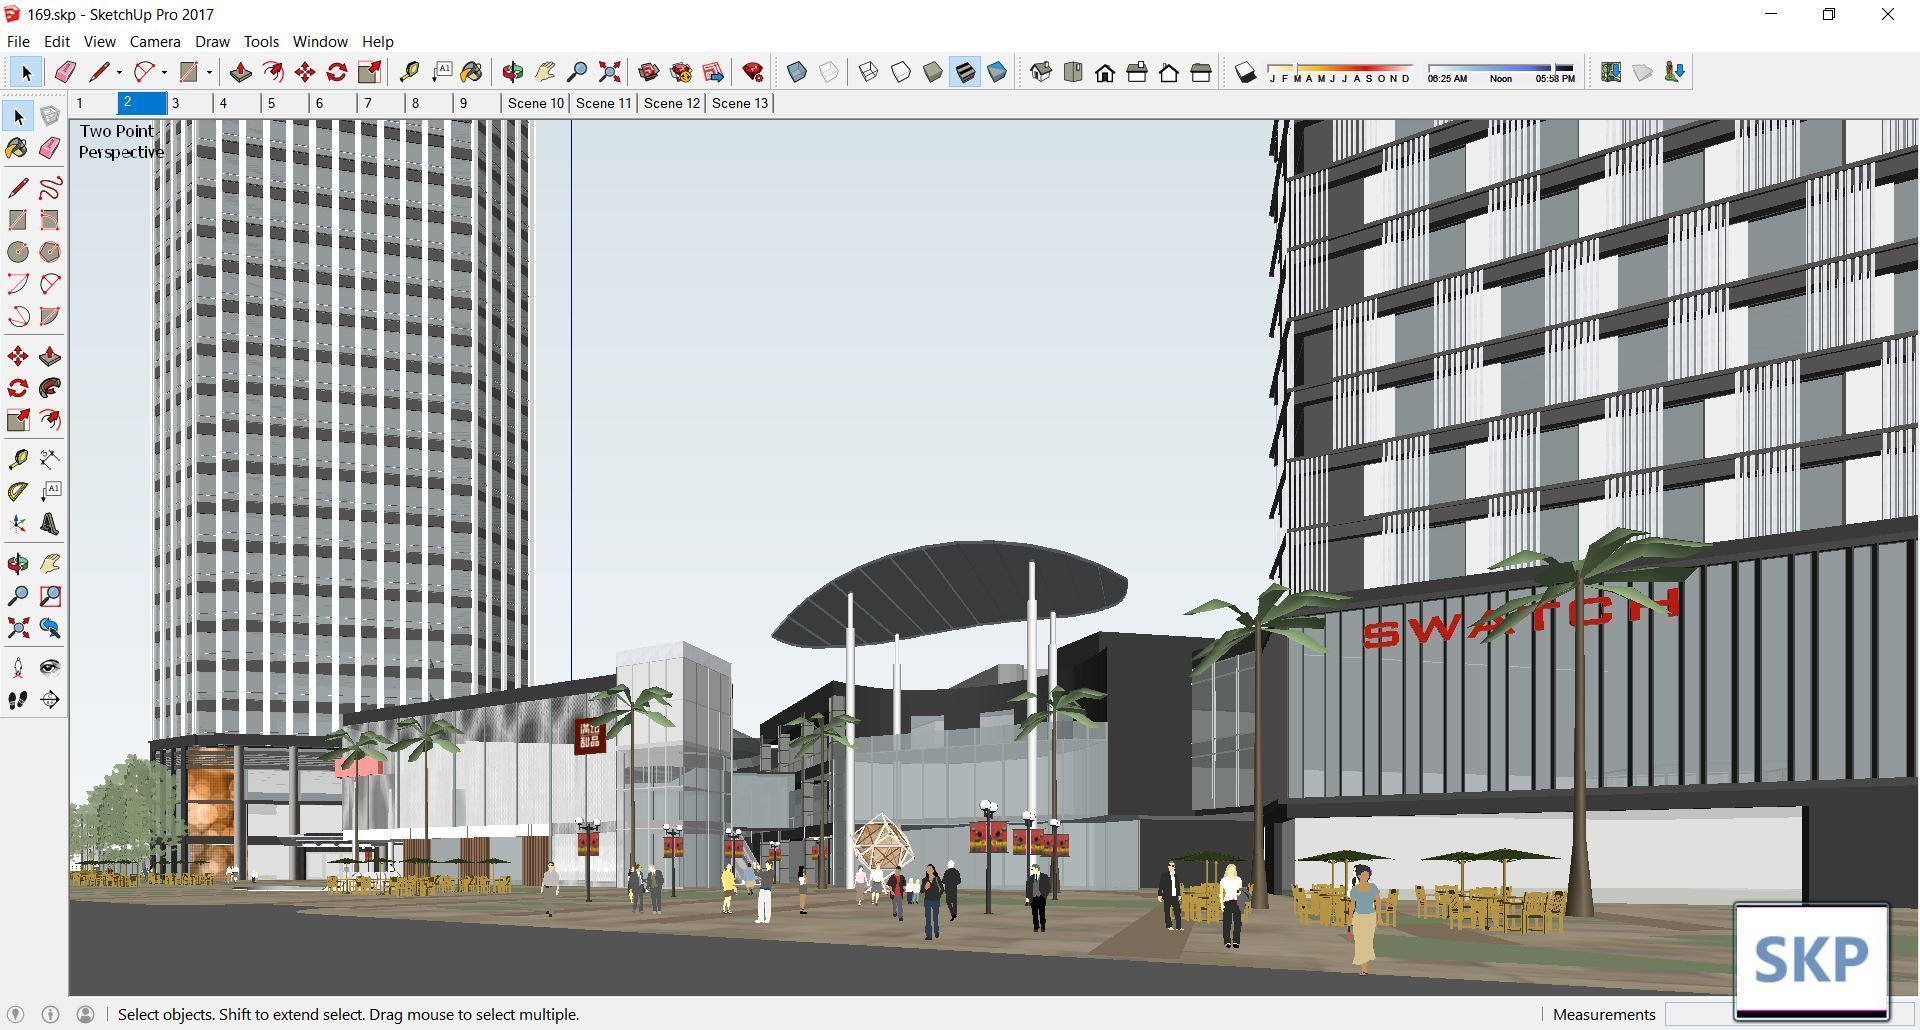Screen dimensions: 1920x1030
Task: Switch to Scene 12 tab
Action: tap(672, 103)
